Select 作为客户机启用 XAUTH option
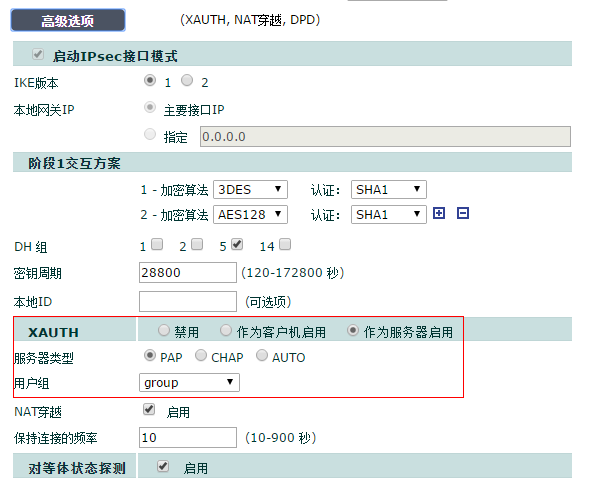Image resolution: width=597 pixels, height=480 pixels. tap(226, 330)
